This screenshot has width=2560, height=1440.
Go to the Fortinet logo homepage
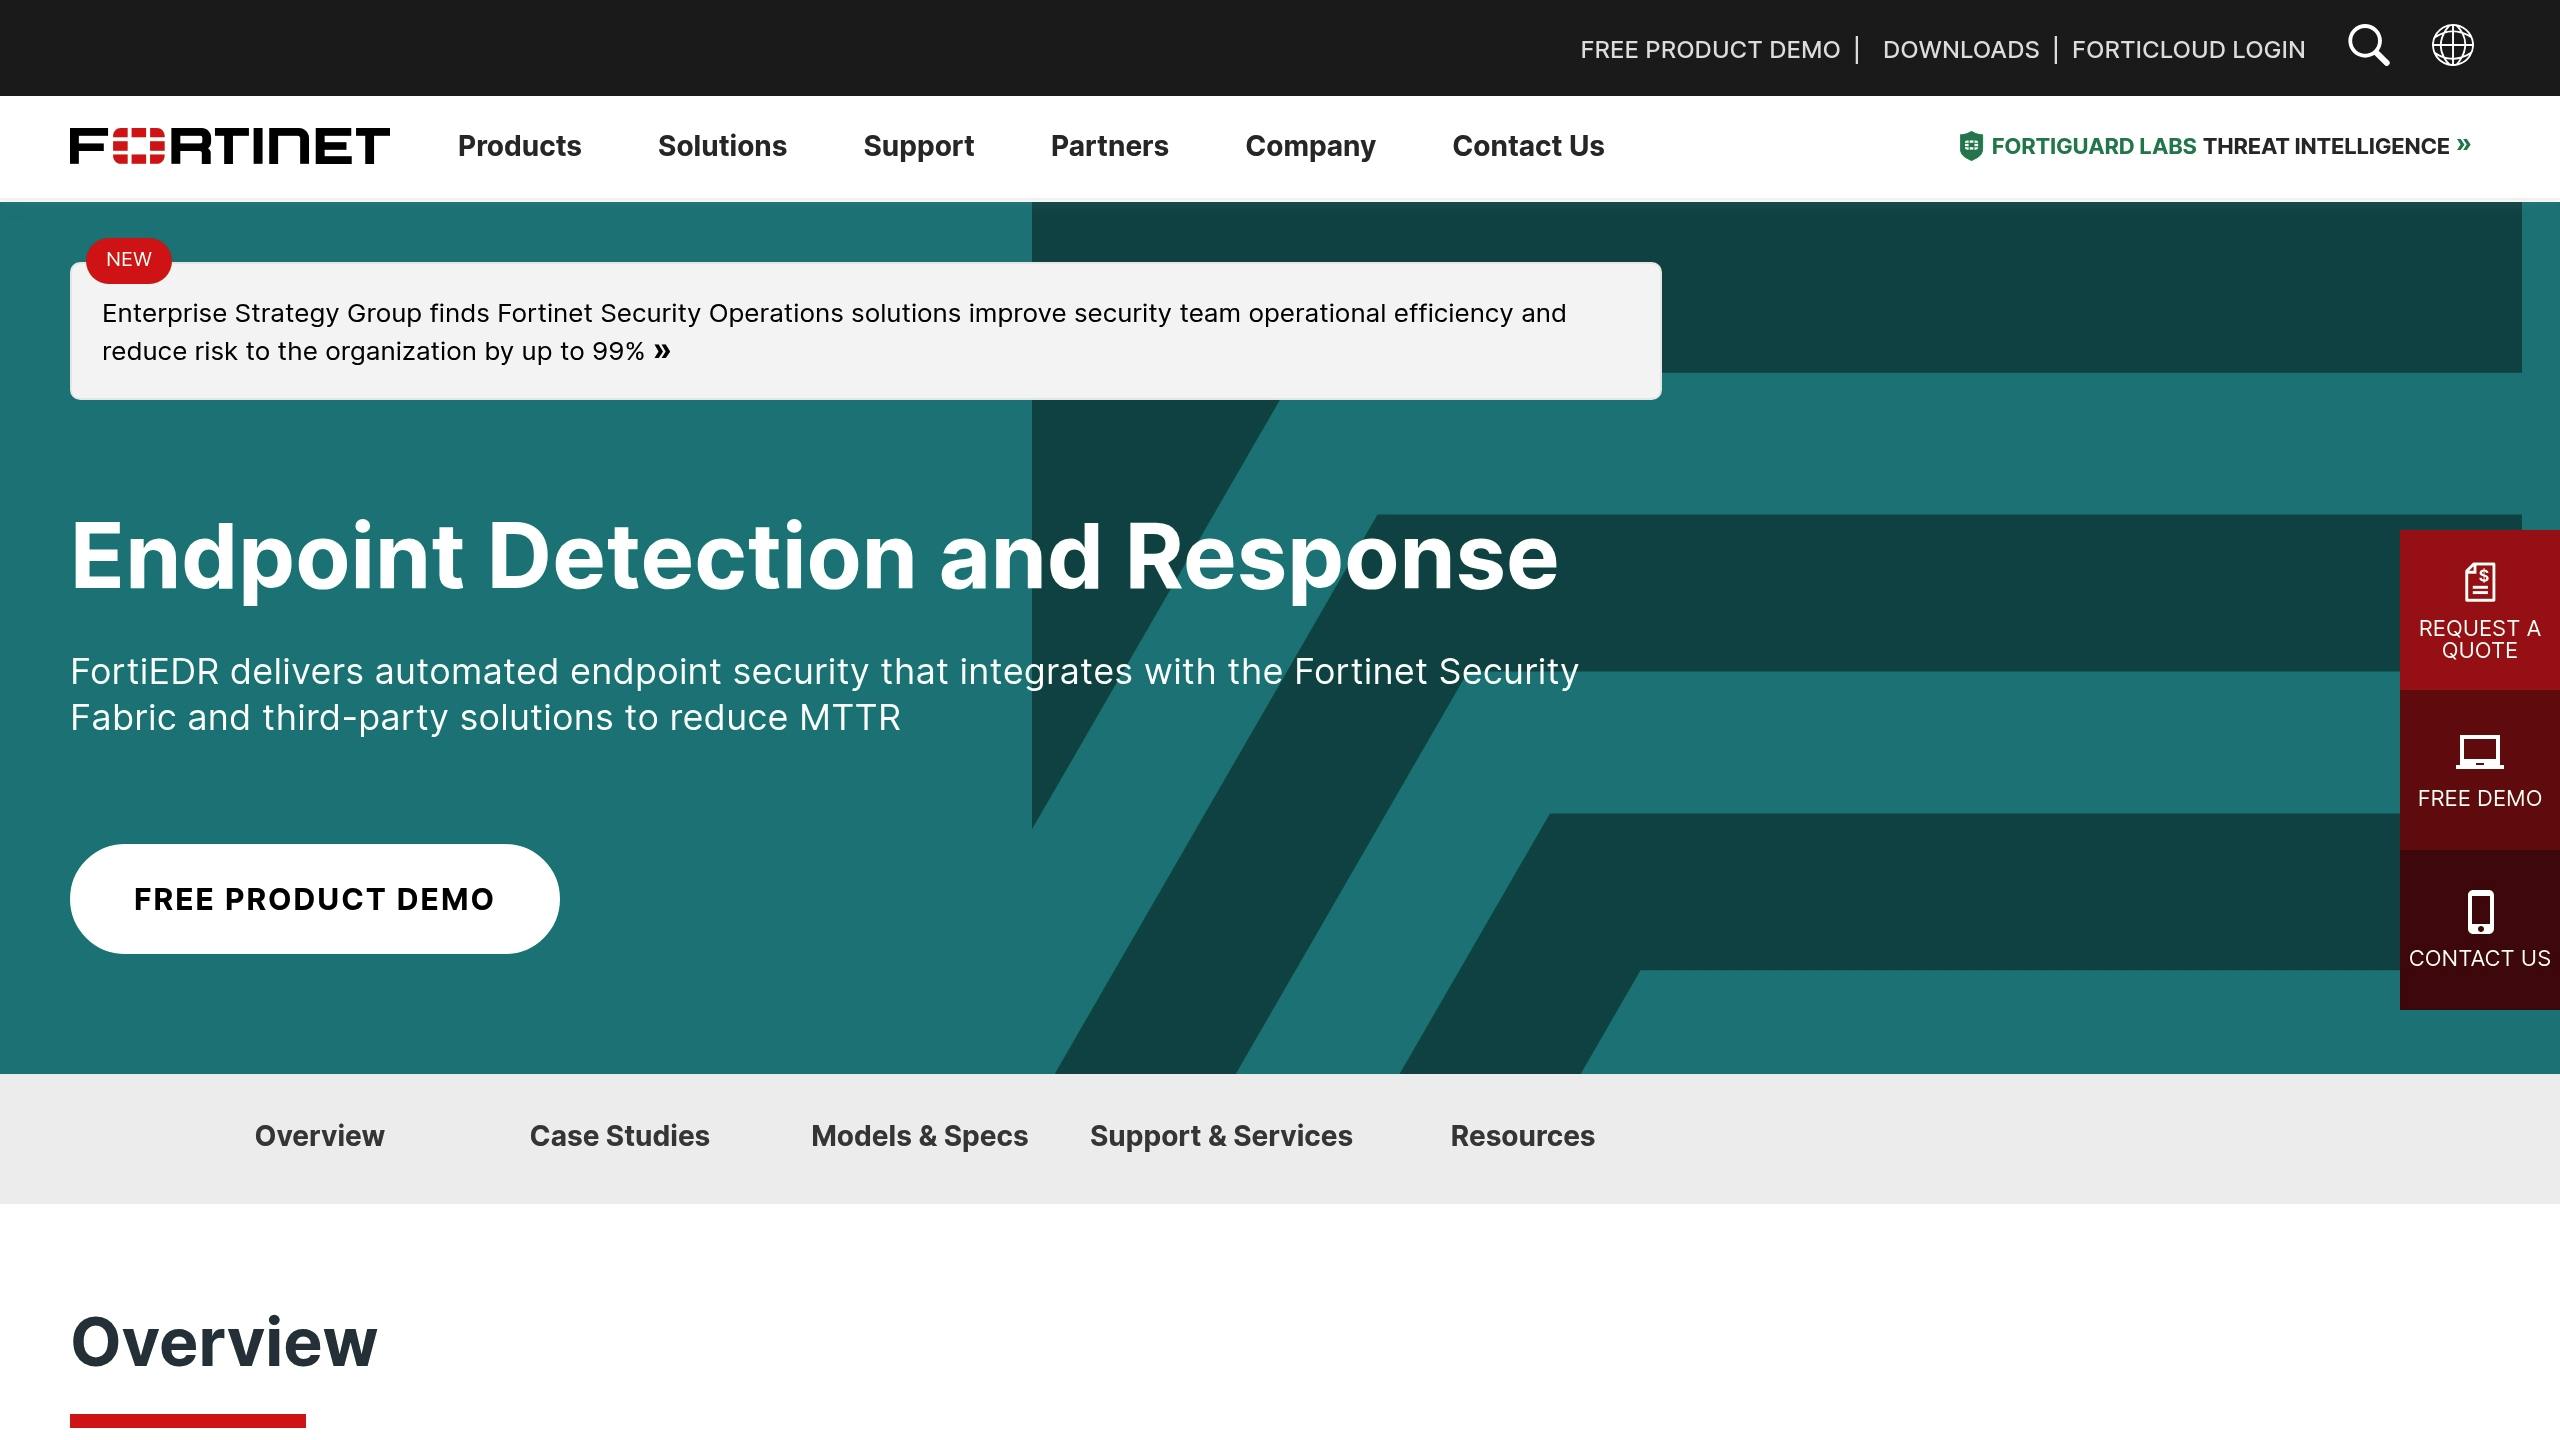(x=229, y=146)
